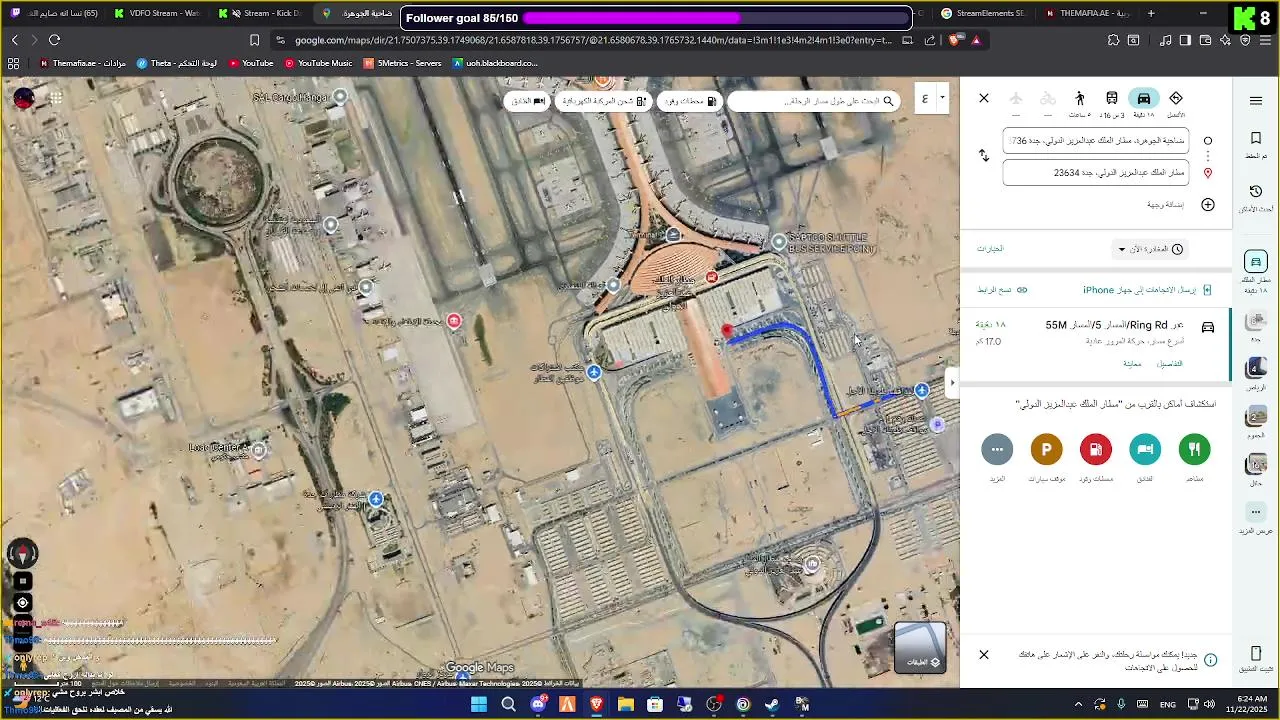Open recents history icon in sidebar

(x=1256, y=191)
